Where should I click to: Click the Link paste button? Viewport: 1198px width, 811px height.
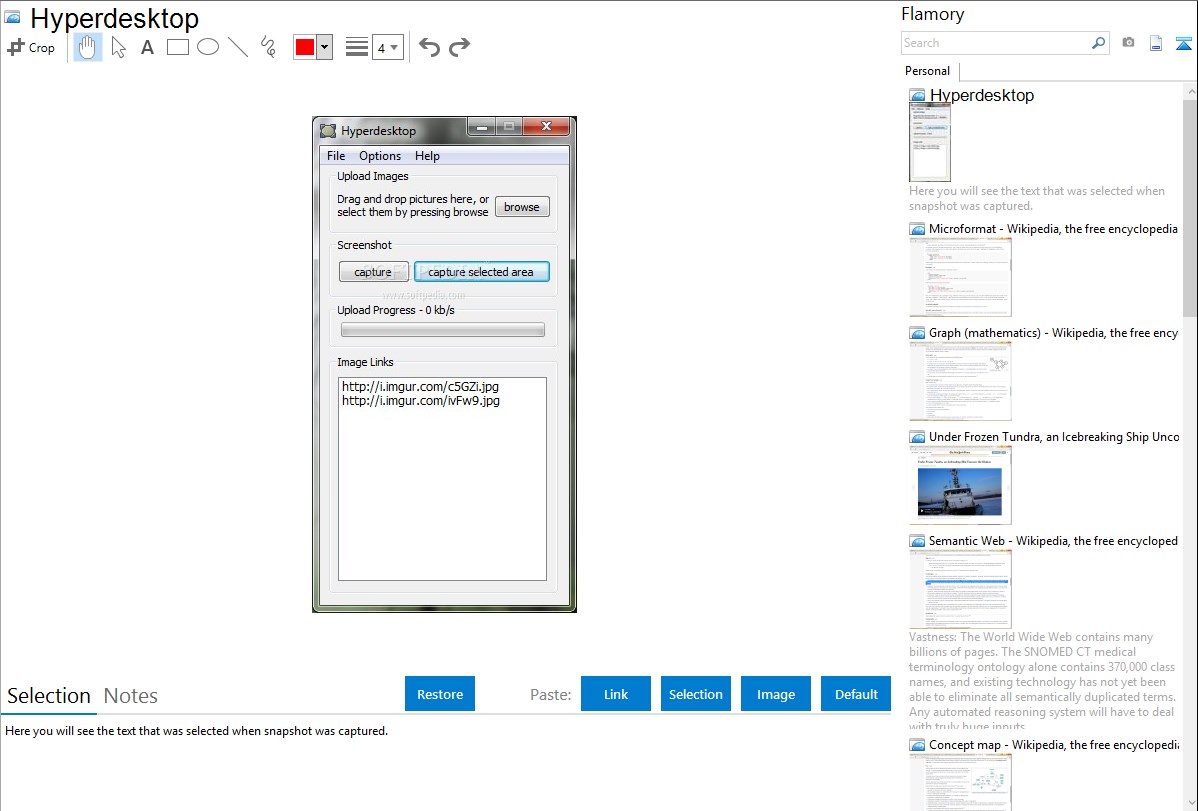[616, 694]
